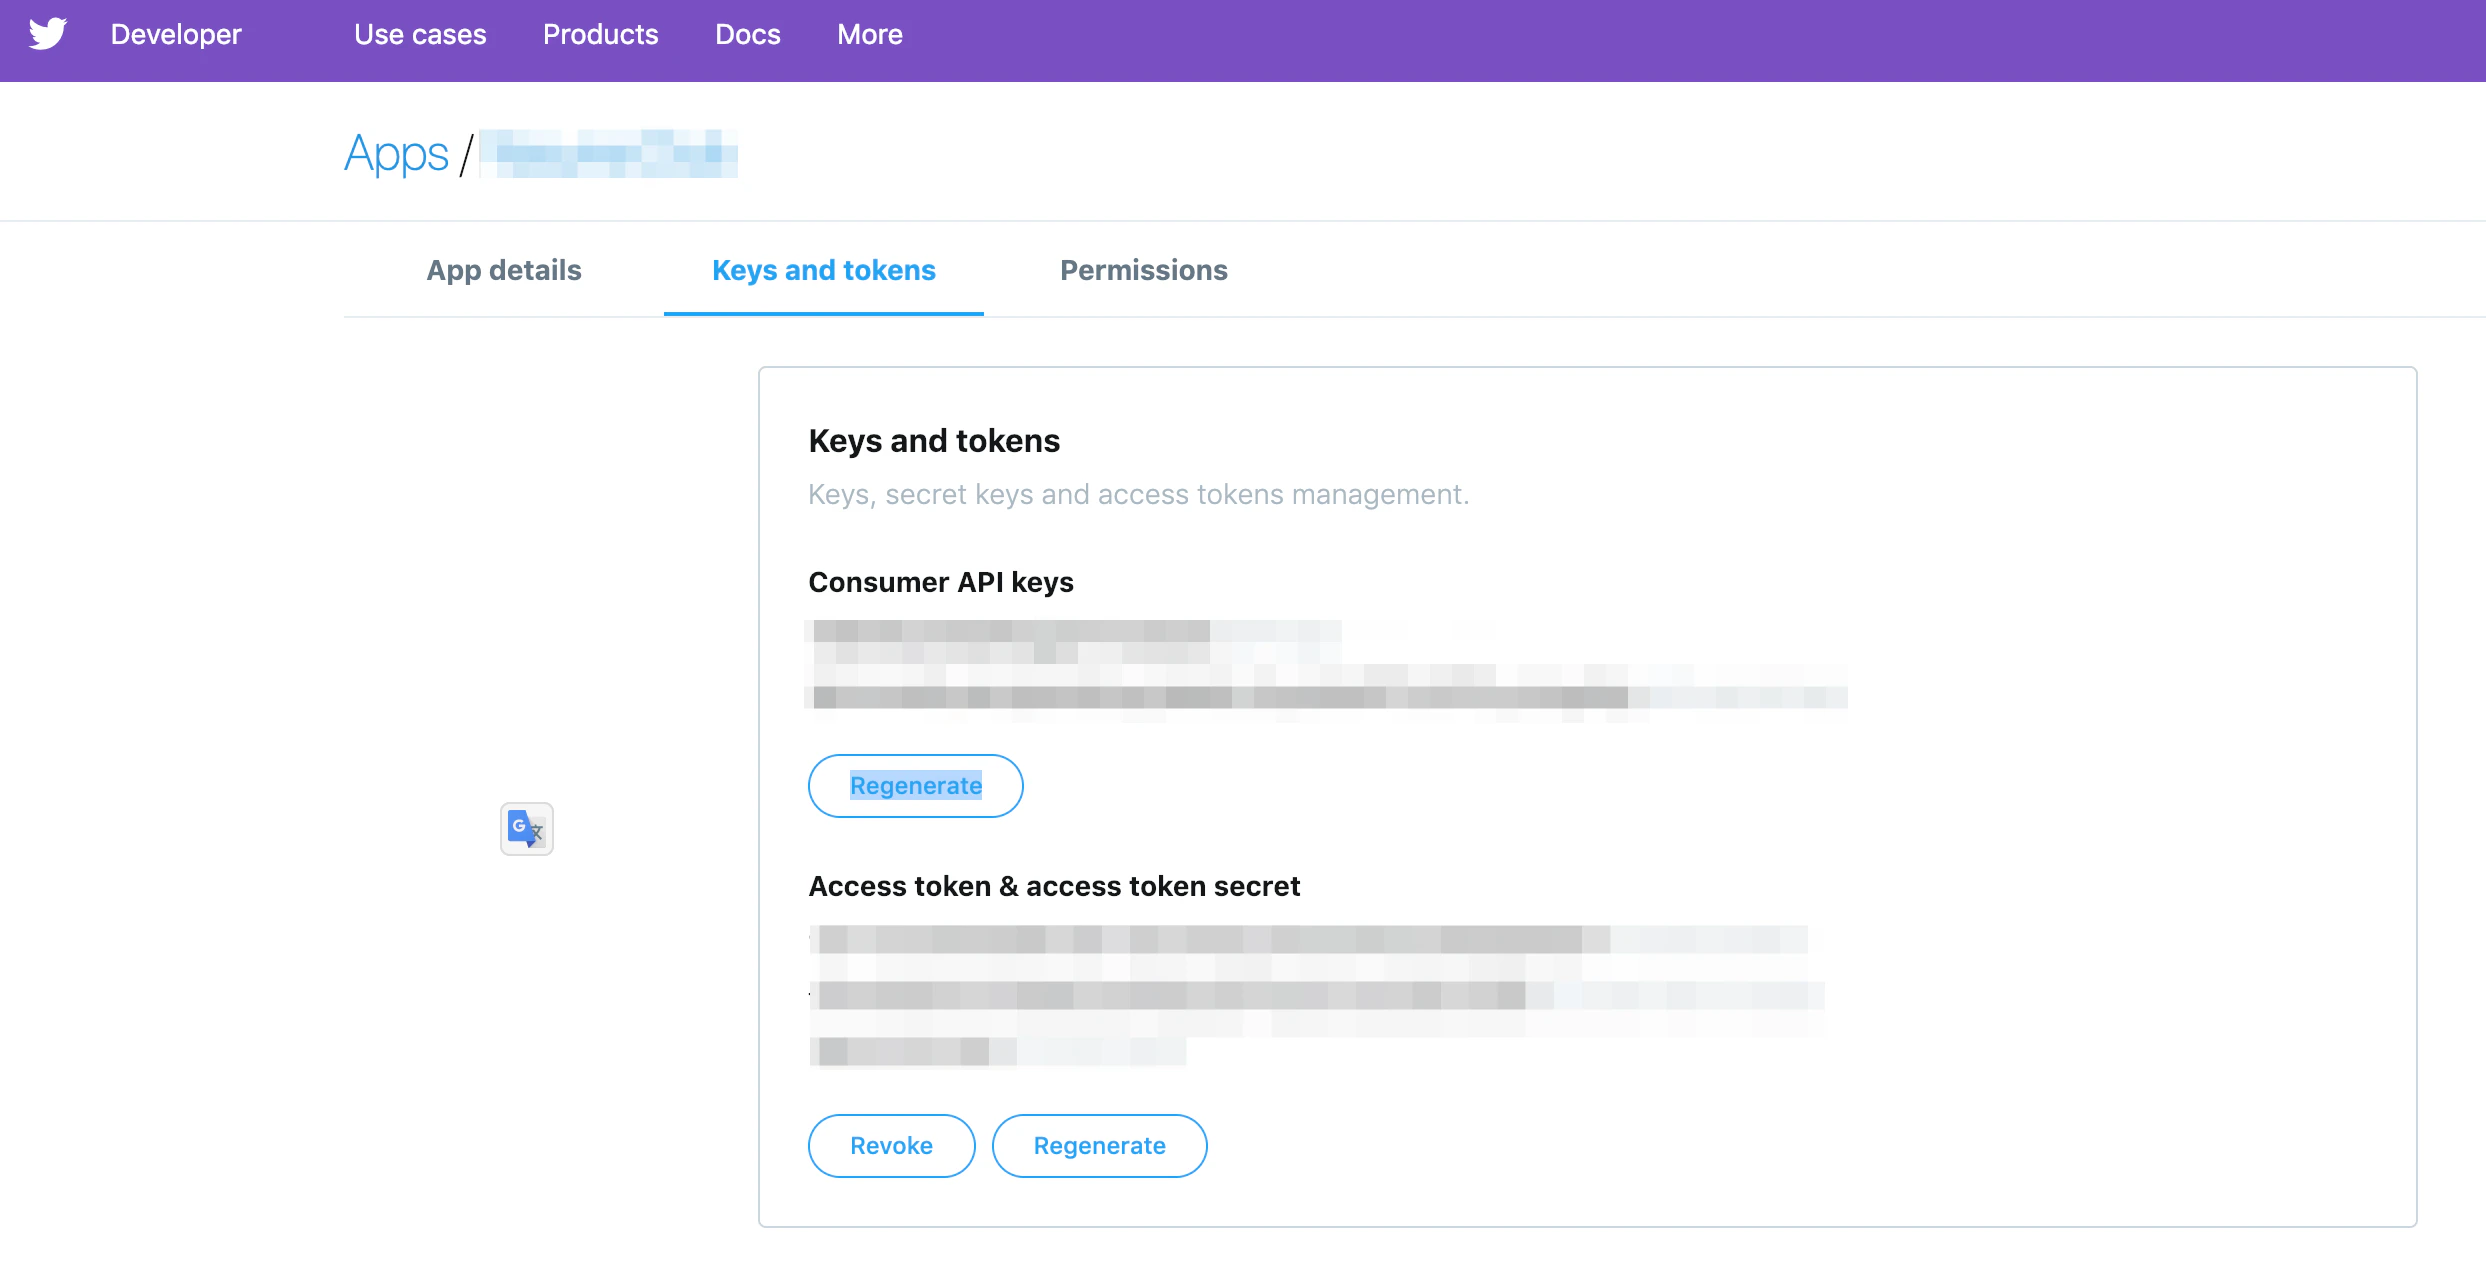Click the blurred Consumer API key text
Image resolution: width=2486 pixels, height=1262 pixels.
[x=1326, y=665]
